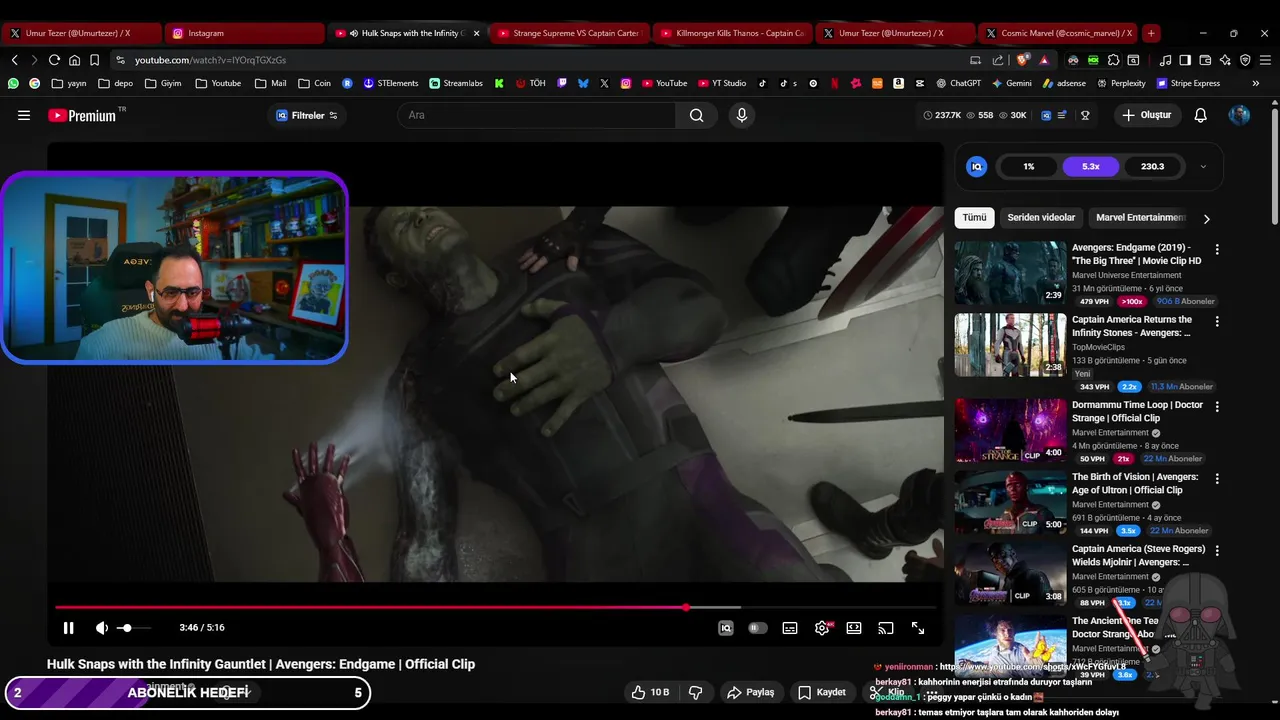Switch to Strange Supreme VS Captain Carter tab
The image size is (1280, 720).
(568, 33)
